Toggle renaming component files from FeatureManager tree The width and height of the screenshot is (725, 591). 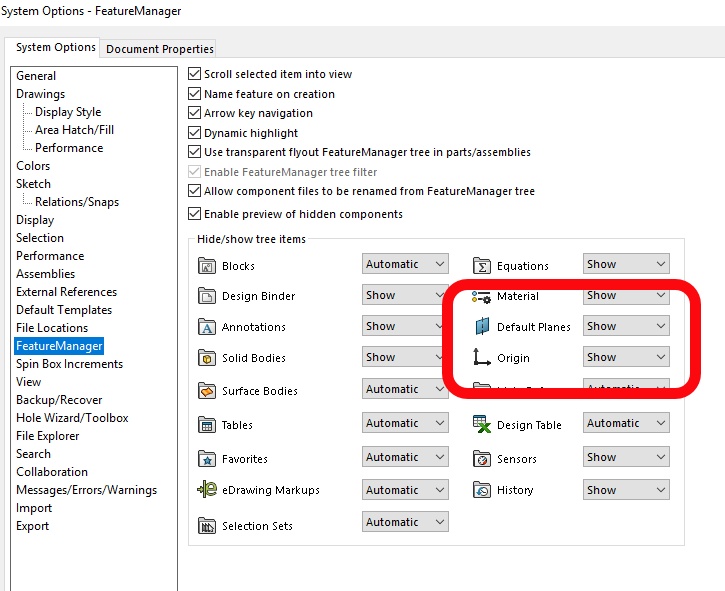(x=195, y=191)
